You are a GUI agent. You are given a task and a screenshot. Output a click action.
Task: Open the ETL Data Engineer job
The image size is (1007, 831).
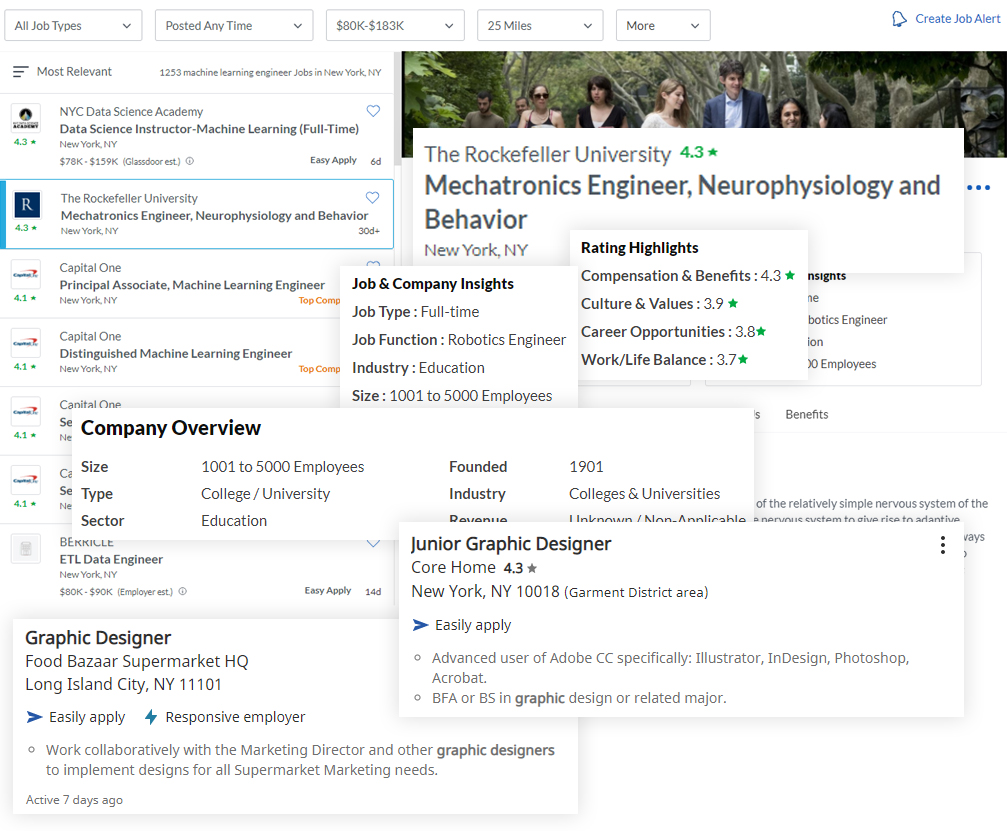(x=111, y=559)
